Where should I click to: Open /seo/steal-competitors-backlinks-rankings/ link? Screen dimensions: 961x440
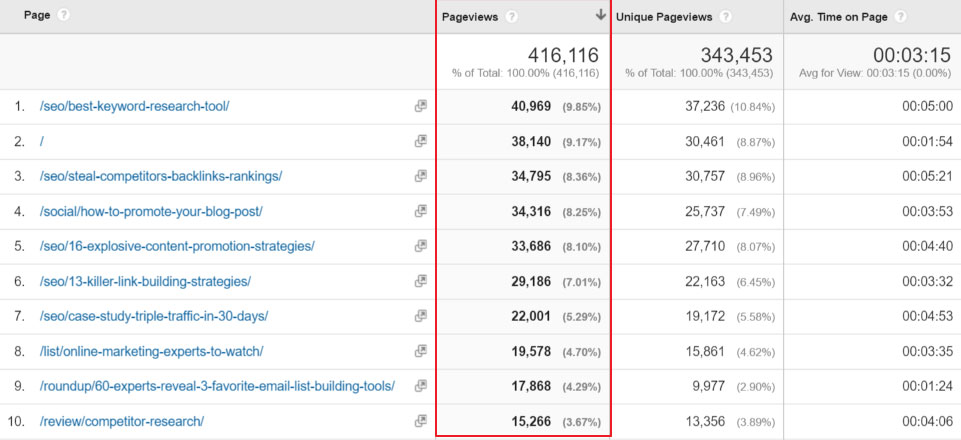click(161, 176)
